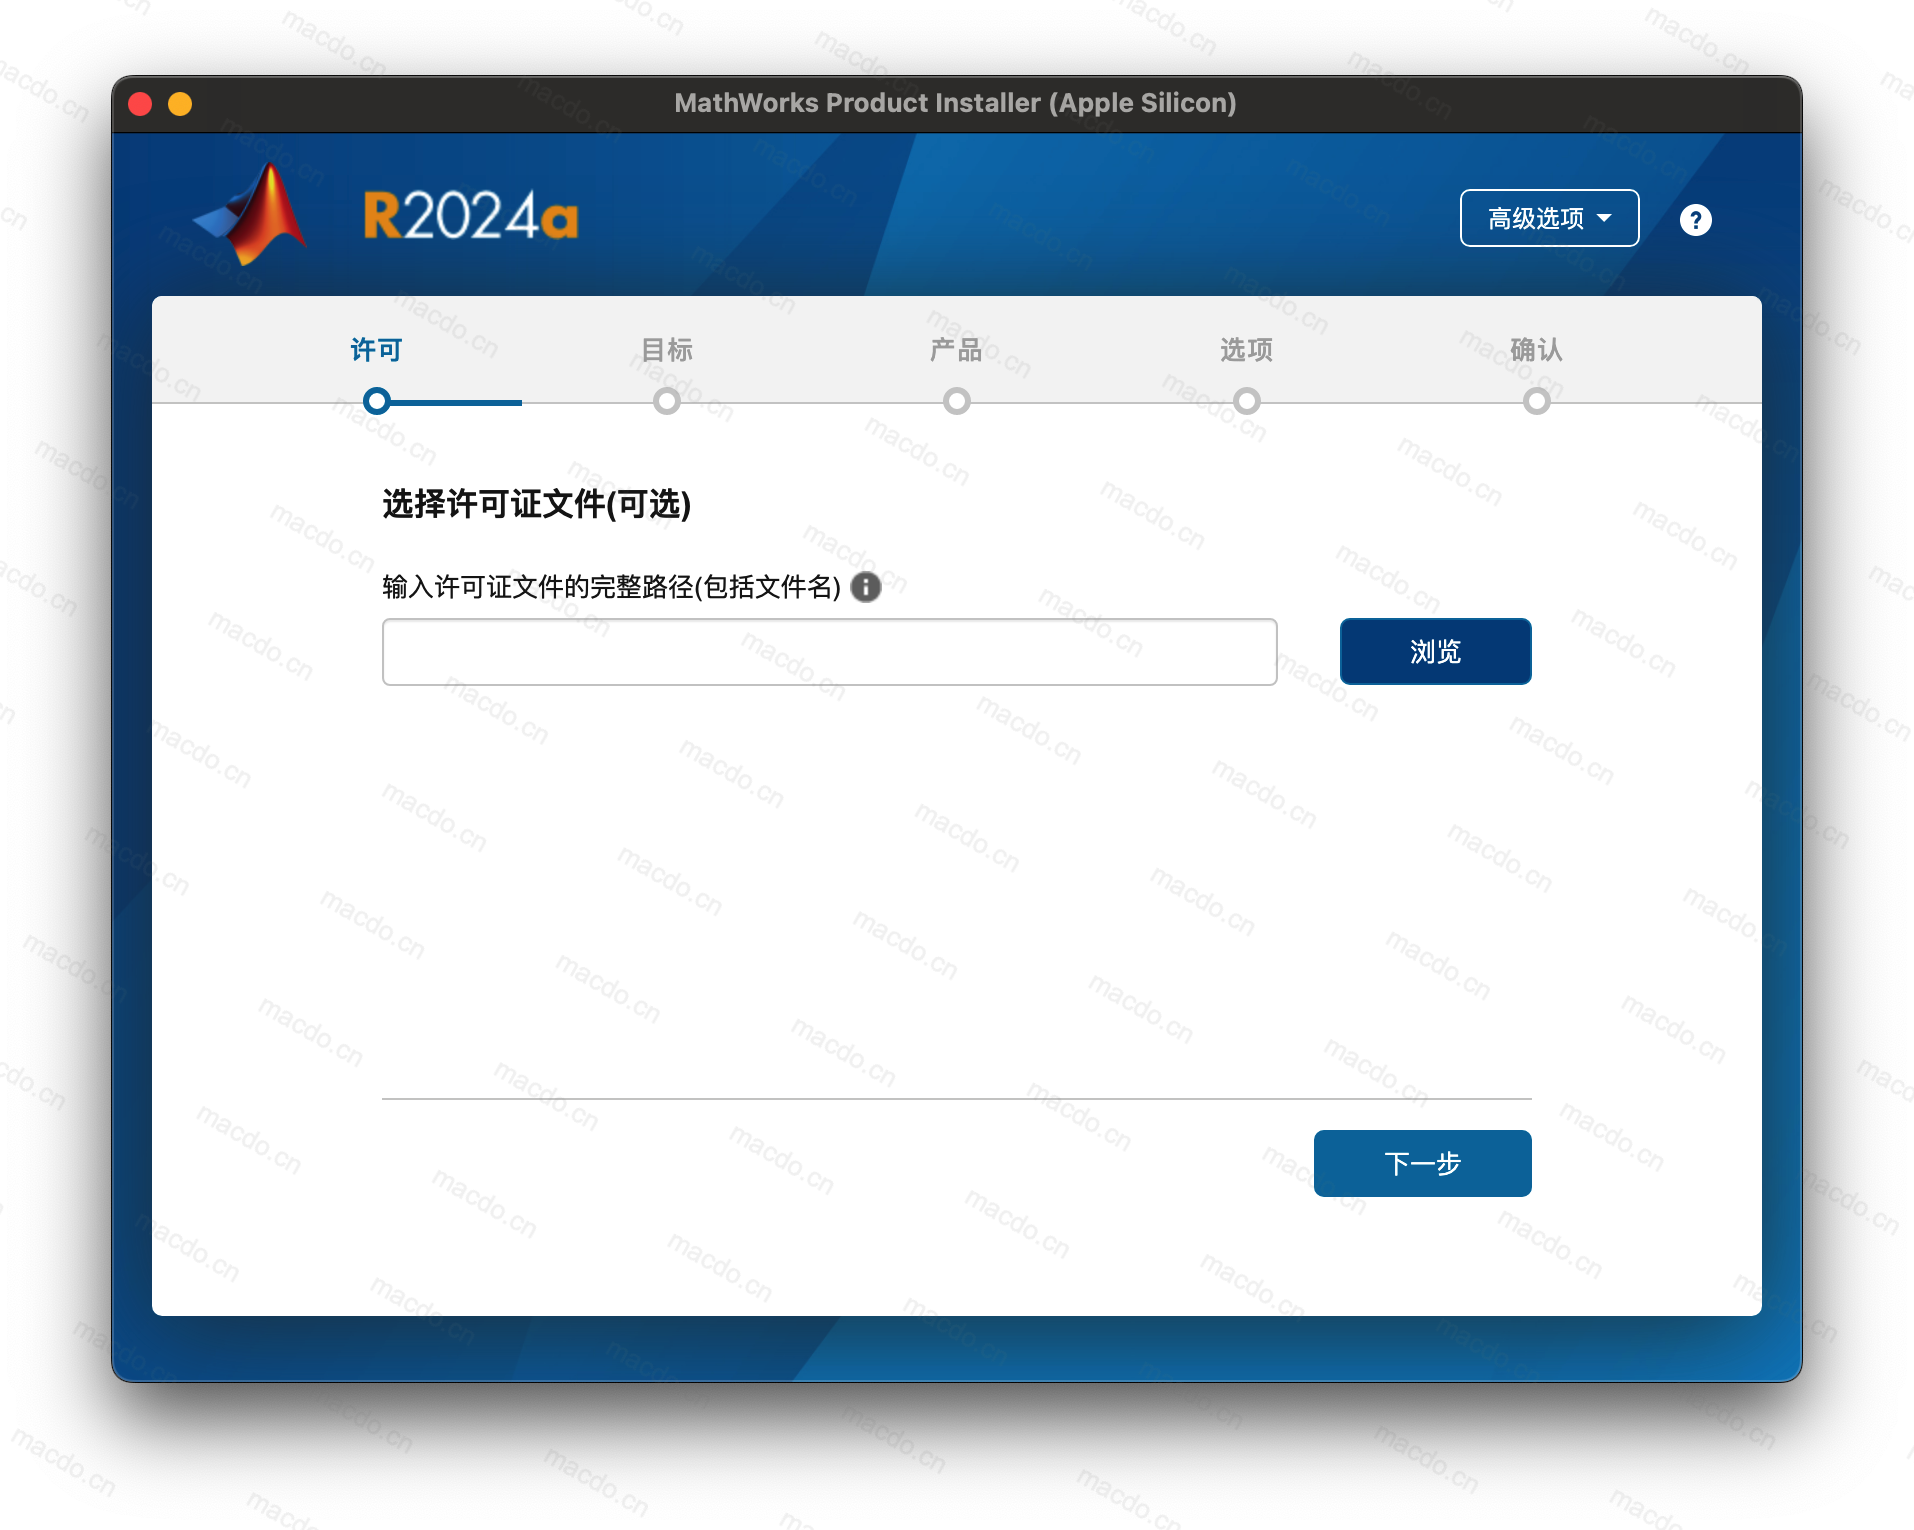Open the 高级选项 dropdown

[x=1548, y=218]
